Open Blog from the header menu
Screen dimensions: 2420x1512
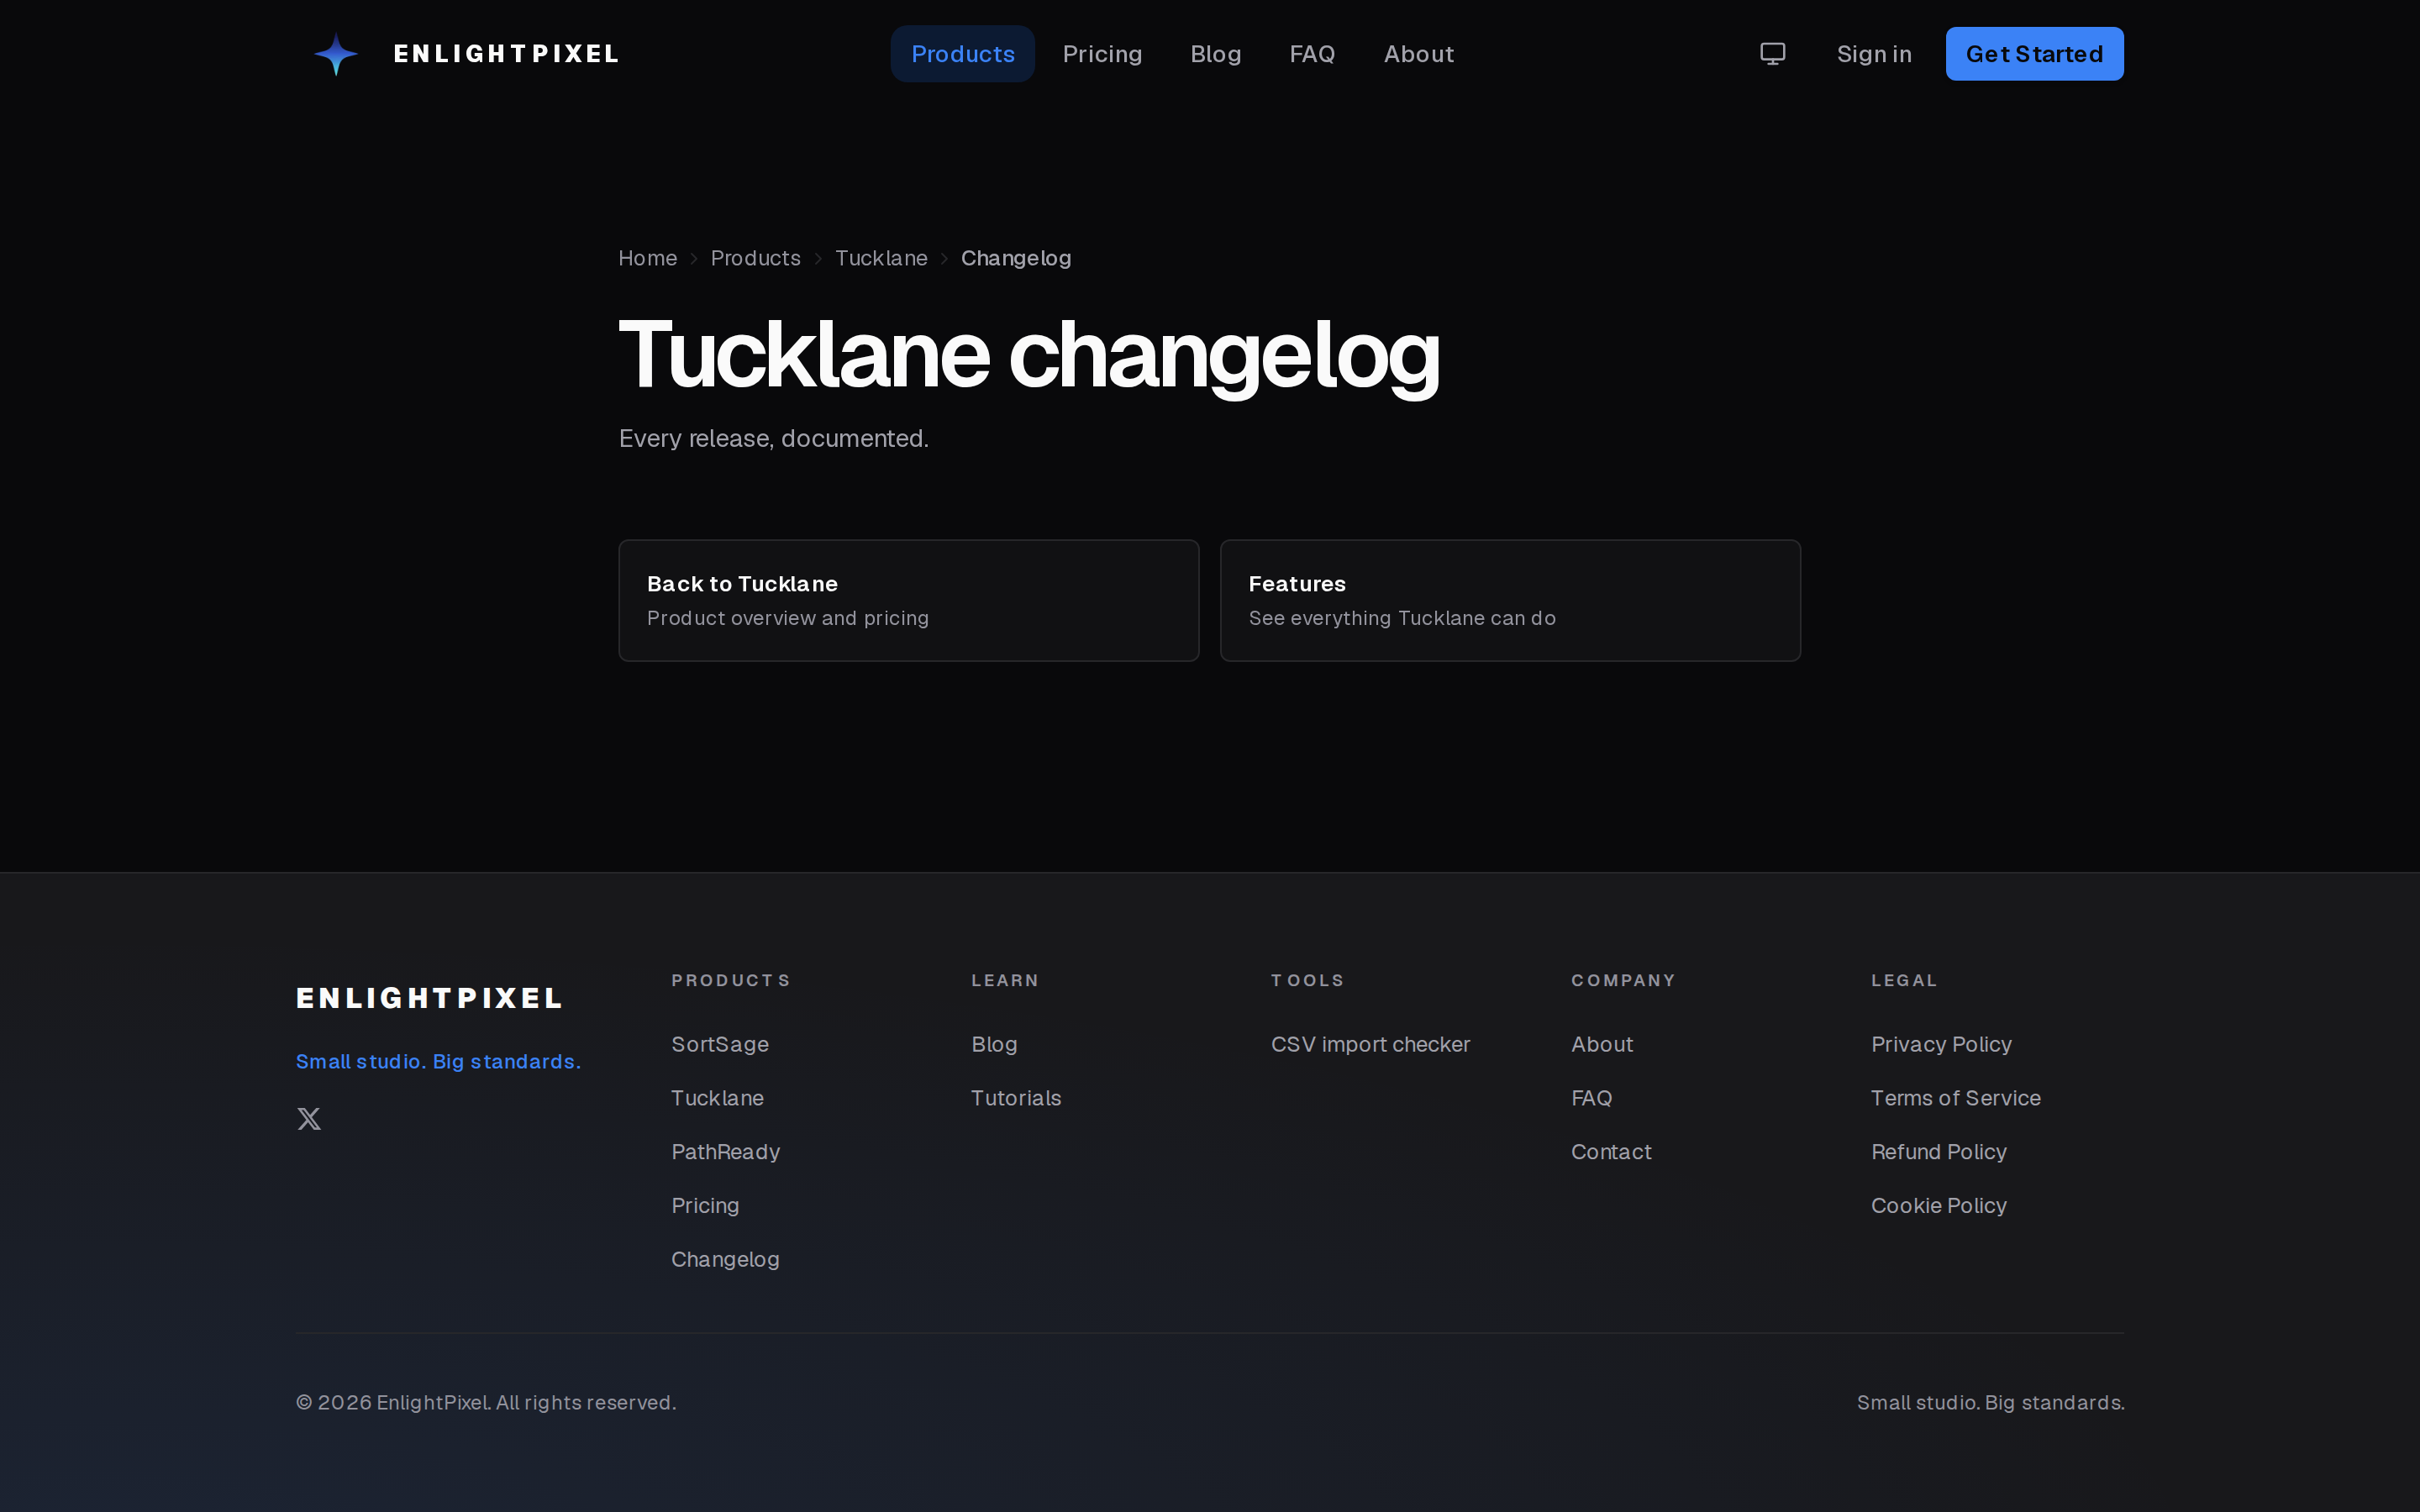1215,54
